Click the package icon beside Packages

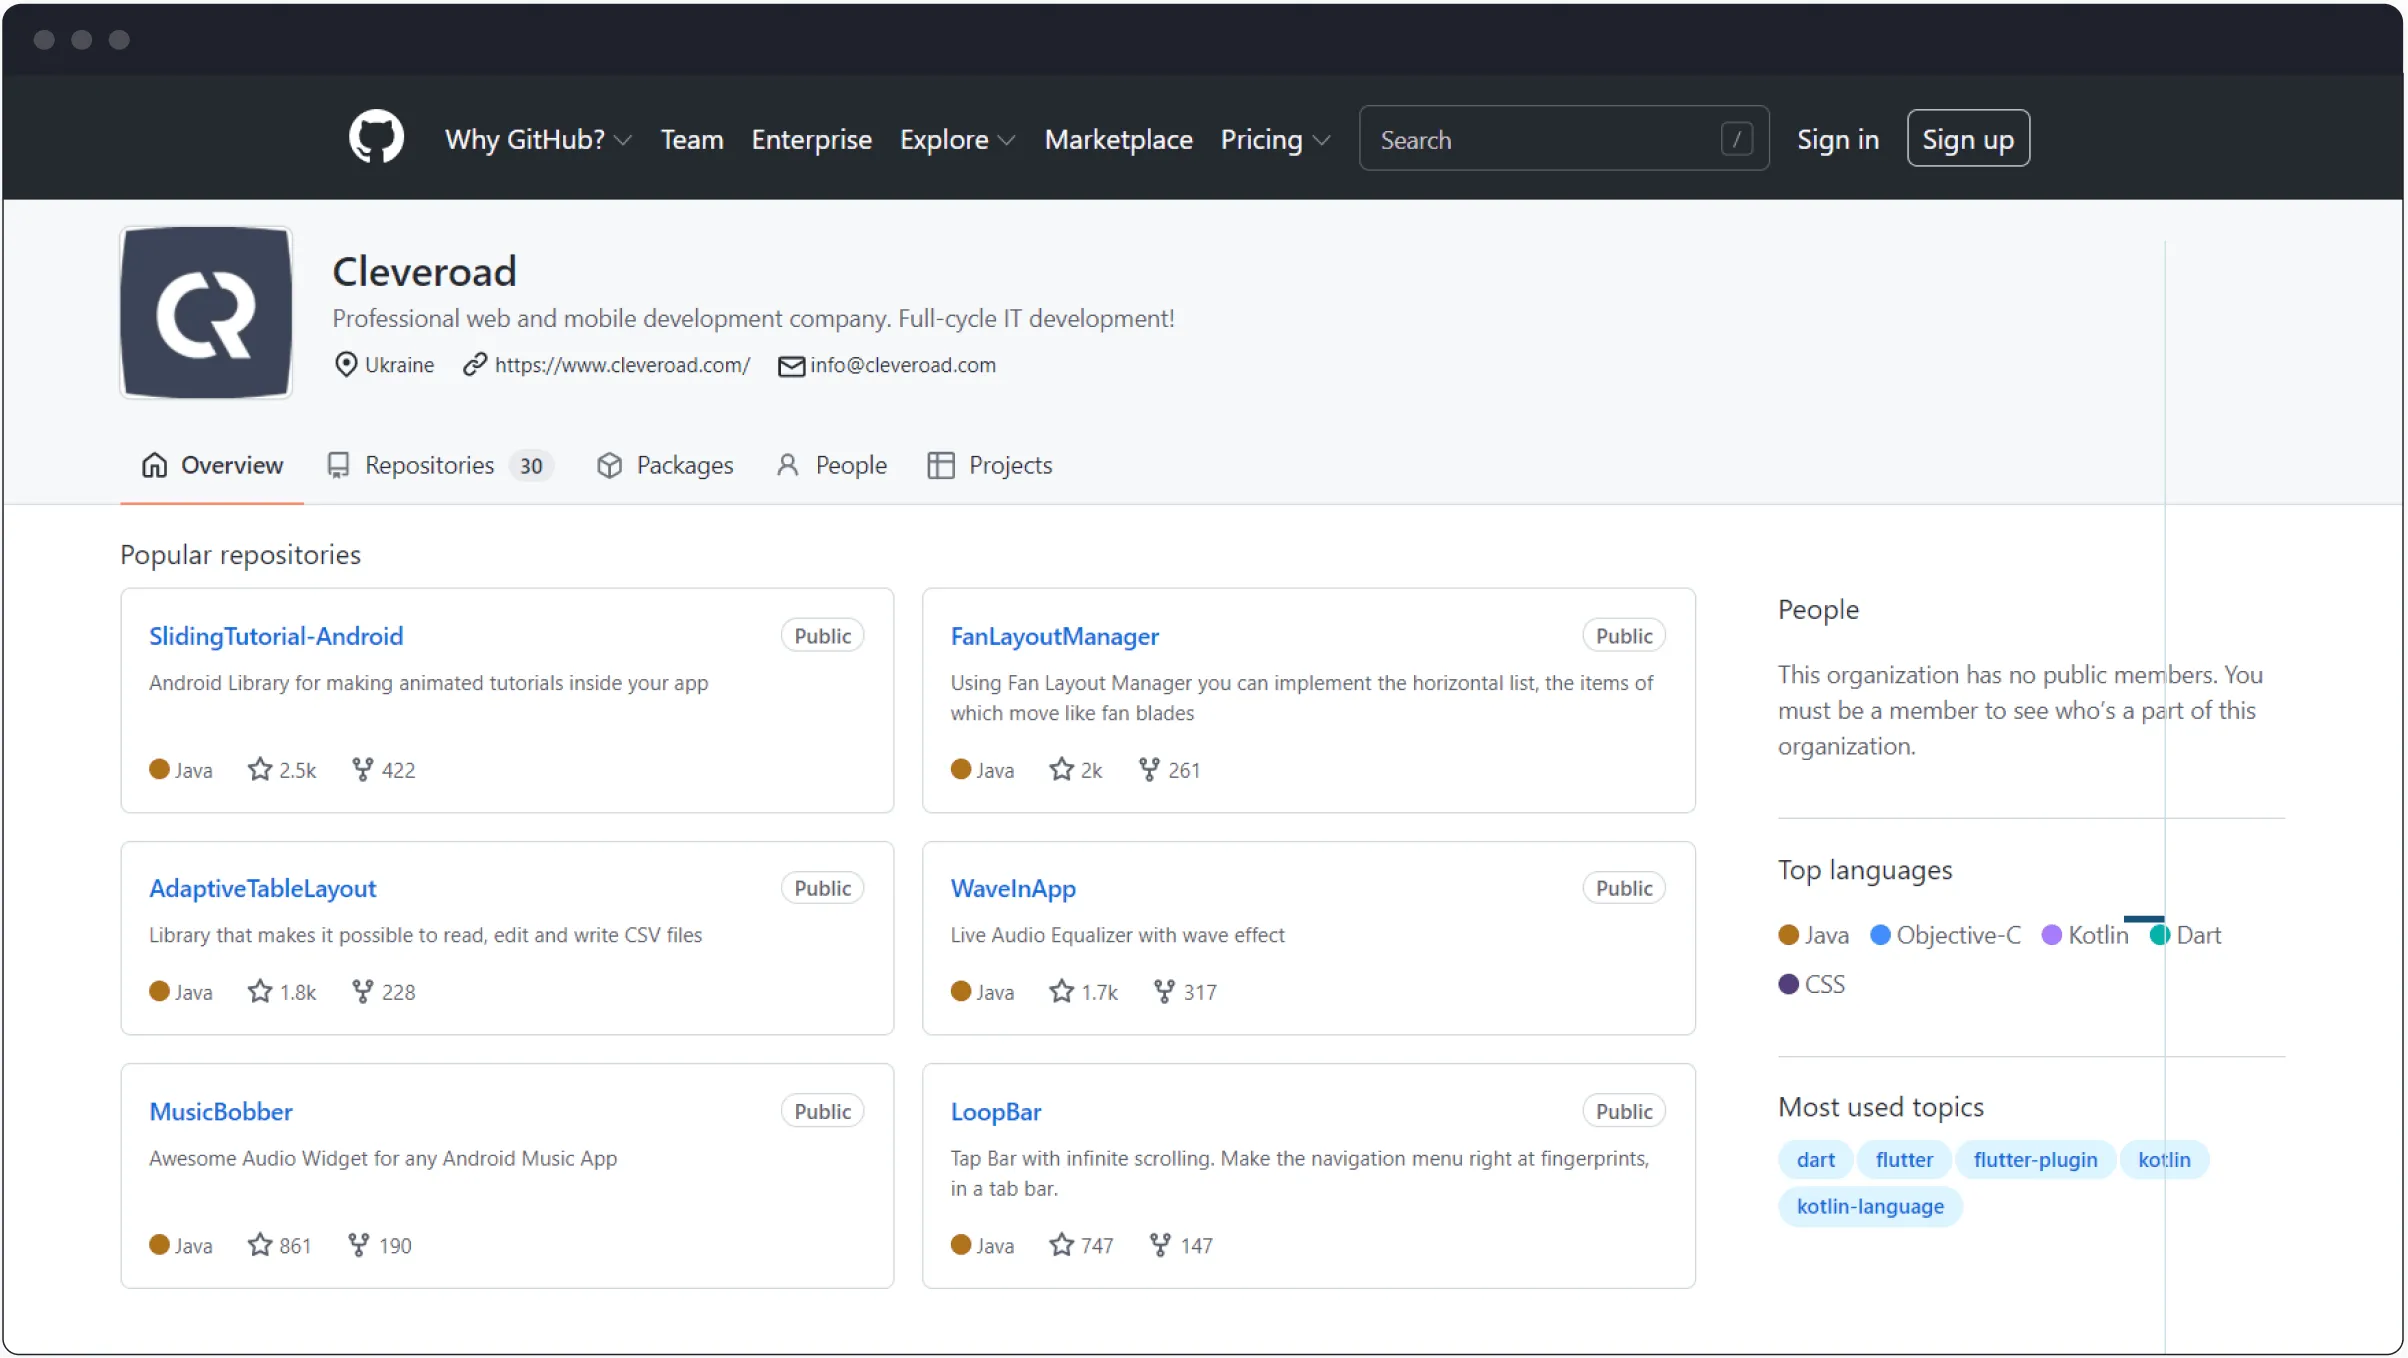[610, 464]
